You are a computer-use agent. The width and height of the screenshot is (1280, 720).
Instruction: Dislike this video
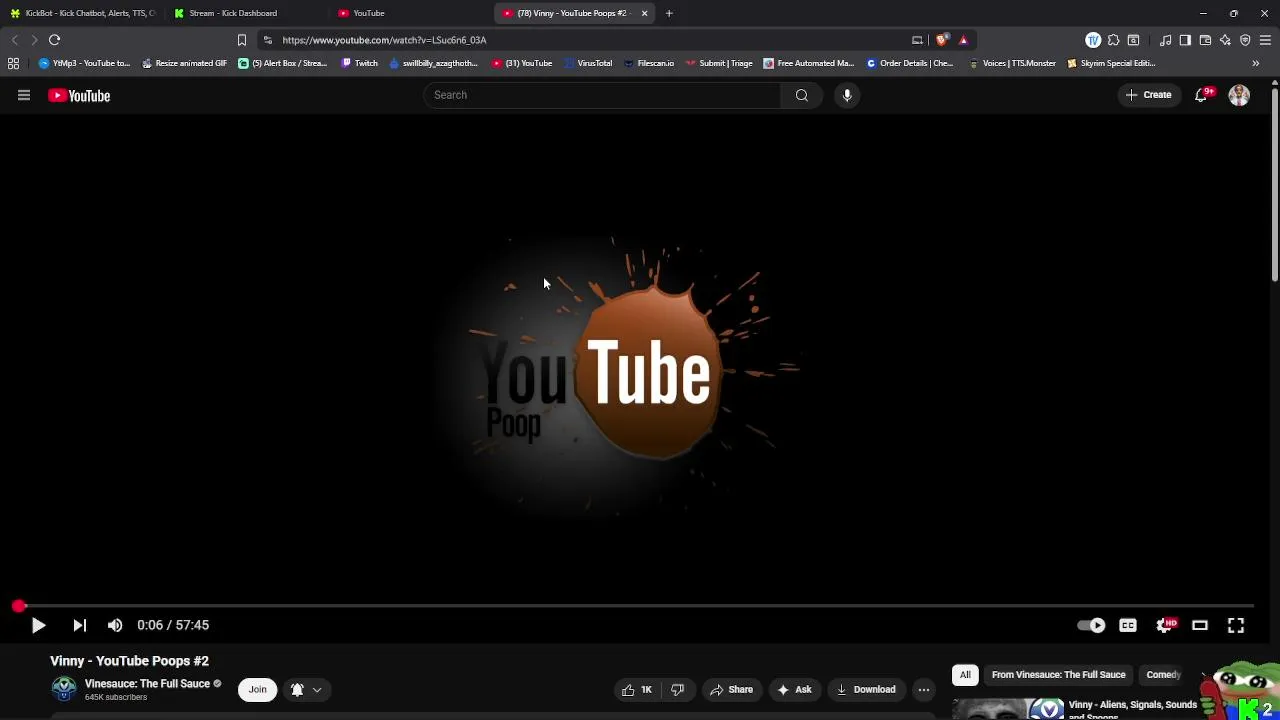pos(678,689)
